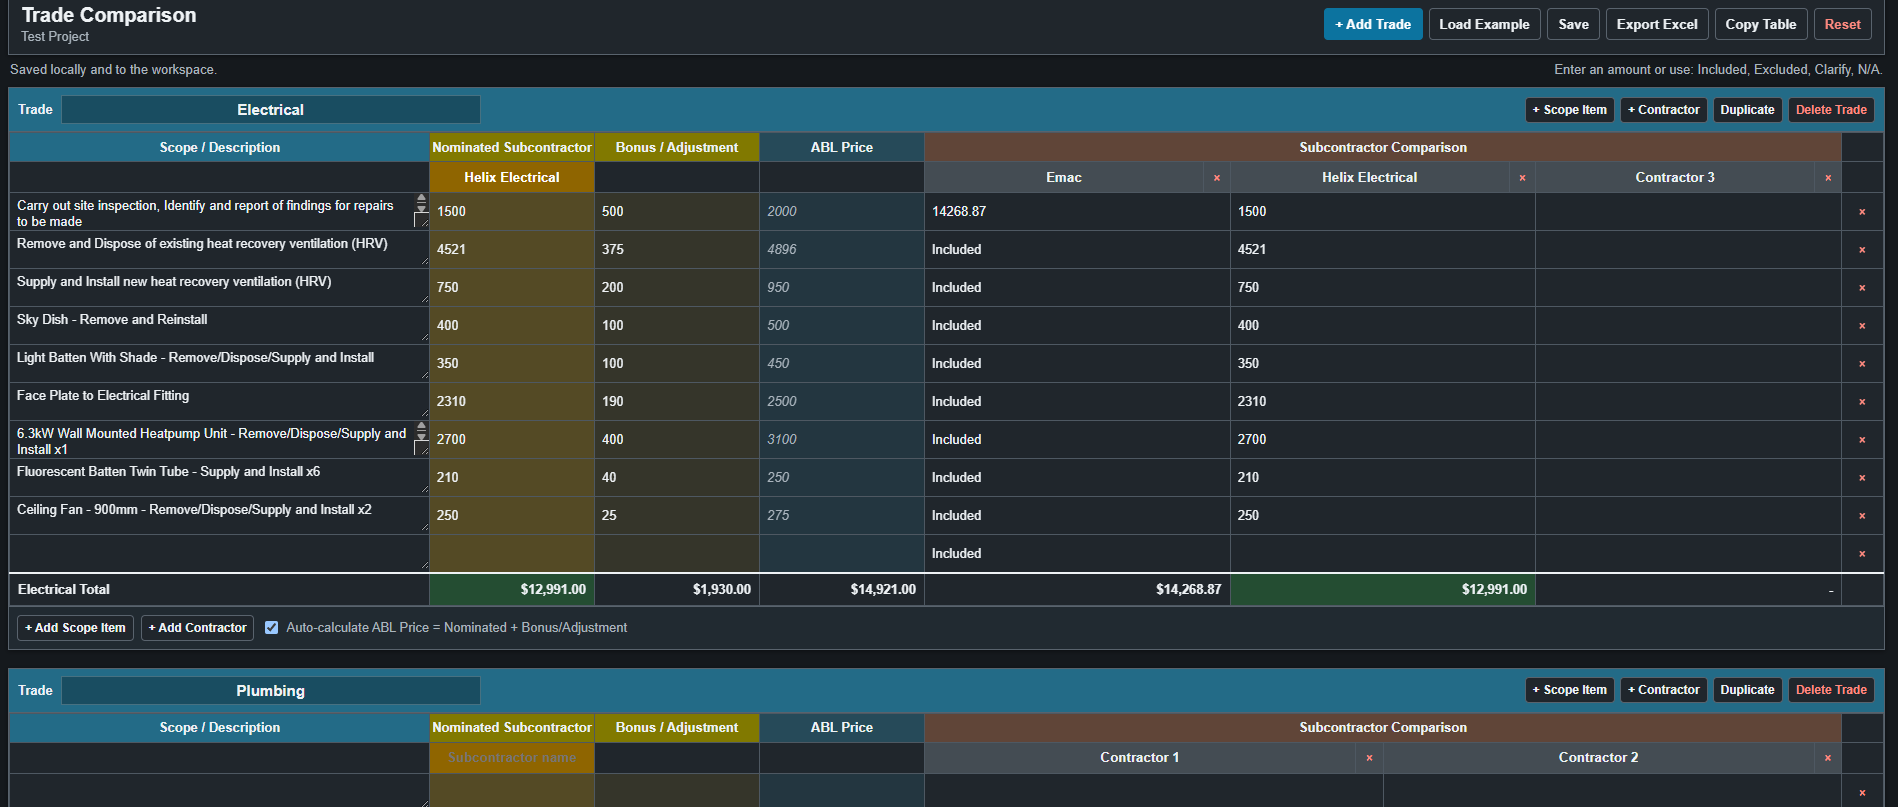Delete the Fluorescent Batten Twin Tube row
1898x807 pixels.
[1862, 478]
